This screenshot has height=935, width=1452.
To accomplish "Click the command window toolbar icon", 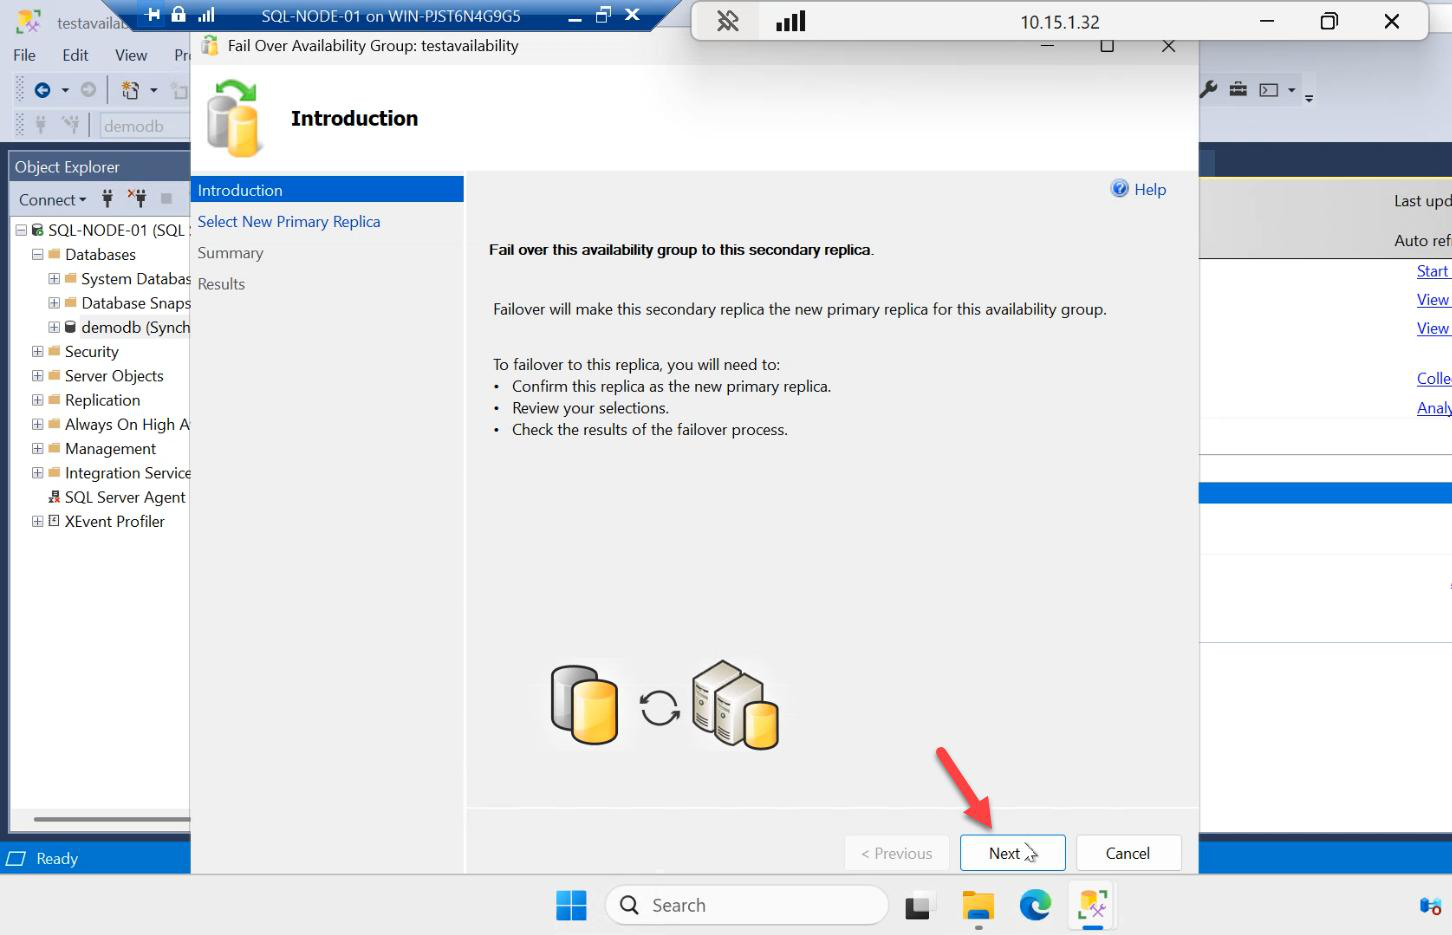I will click(x=1269, y=90).
